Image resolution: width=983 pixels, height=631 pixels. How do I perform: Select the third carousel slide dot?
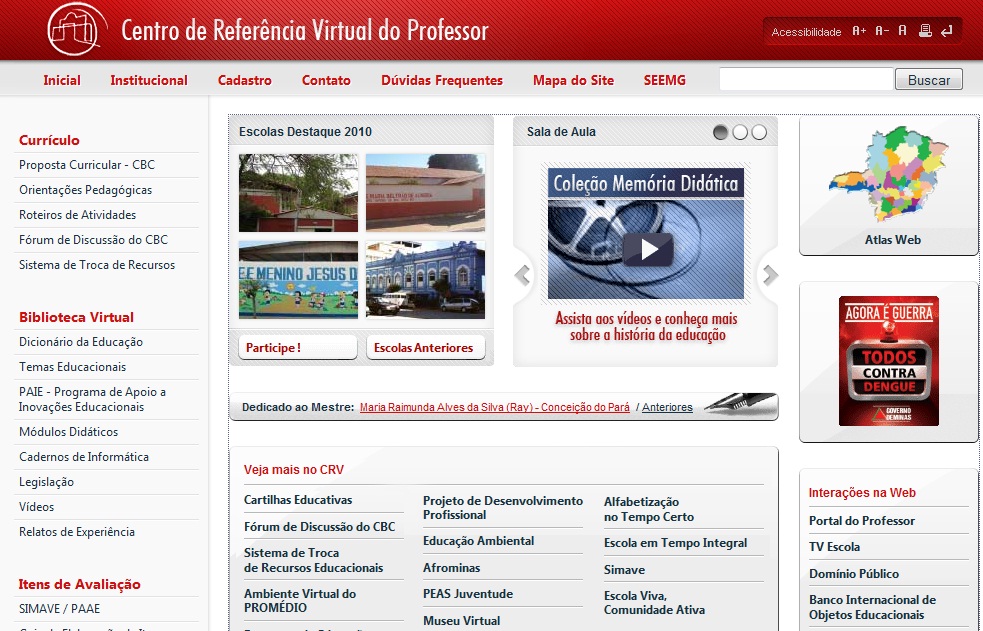point(760,131)
